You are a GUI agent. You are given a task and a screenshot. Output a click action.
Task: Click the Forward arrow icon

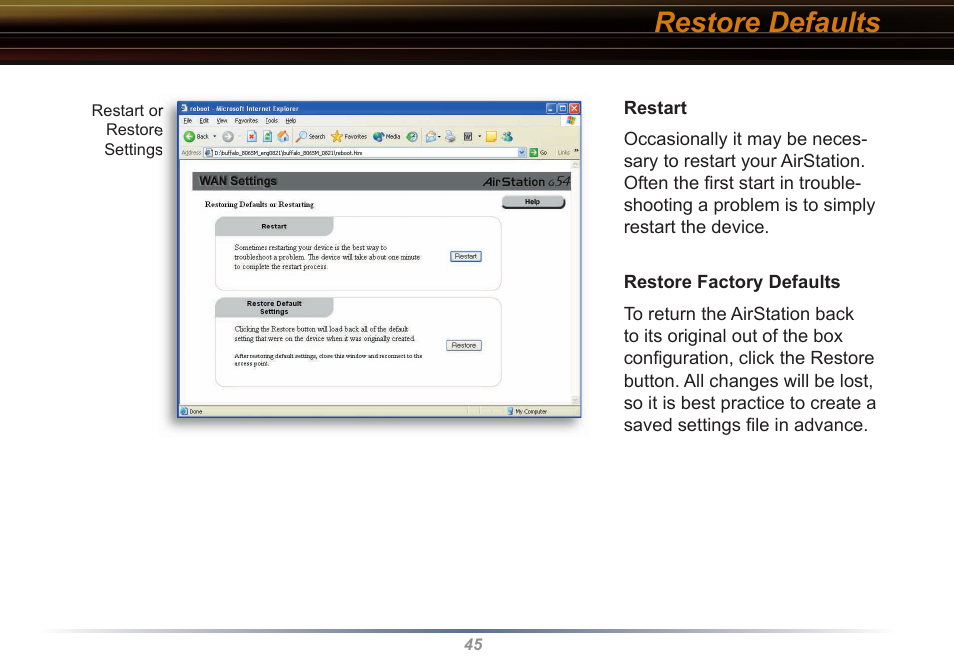pos(228,137)
